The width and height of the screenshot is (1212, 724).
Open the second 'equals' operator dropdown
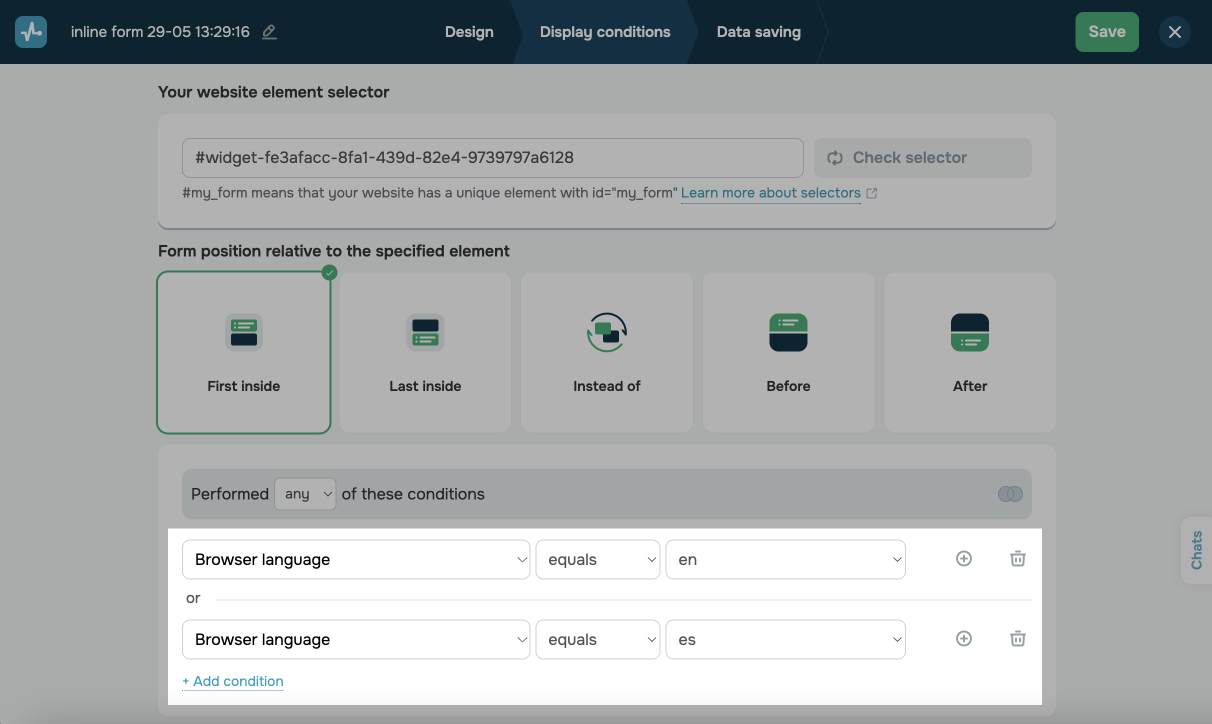pyautogui.click(x=598, y=640)
